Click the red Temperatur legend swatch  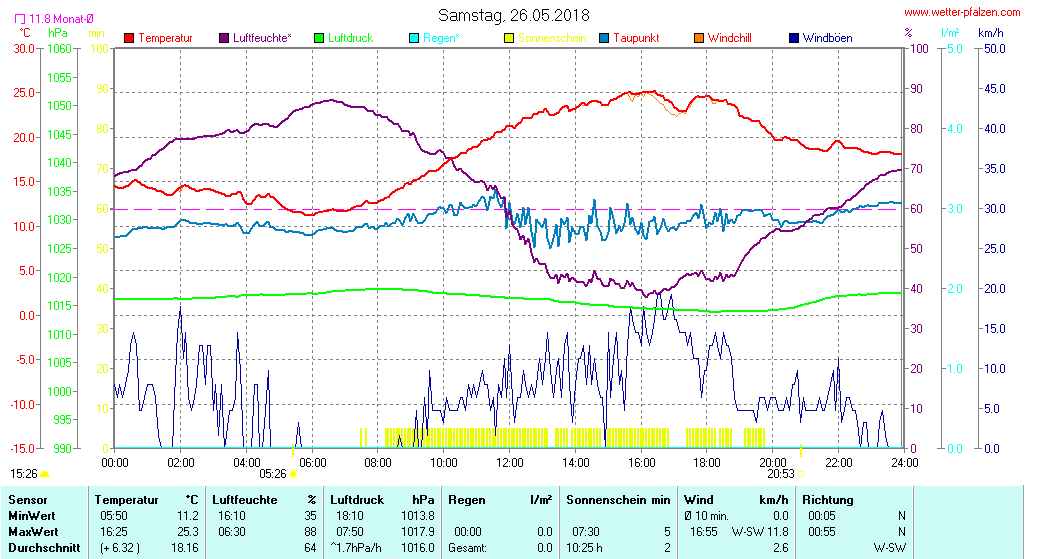pyautogui.click(x=130, y=38)
